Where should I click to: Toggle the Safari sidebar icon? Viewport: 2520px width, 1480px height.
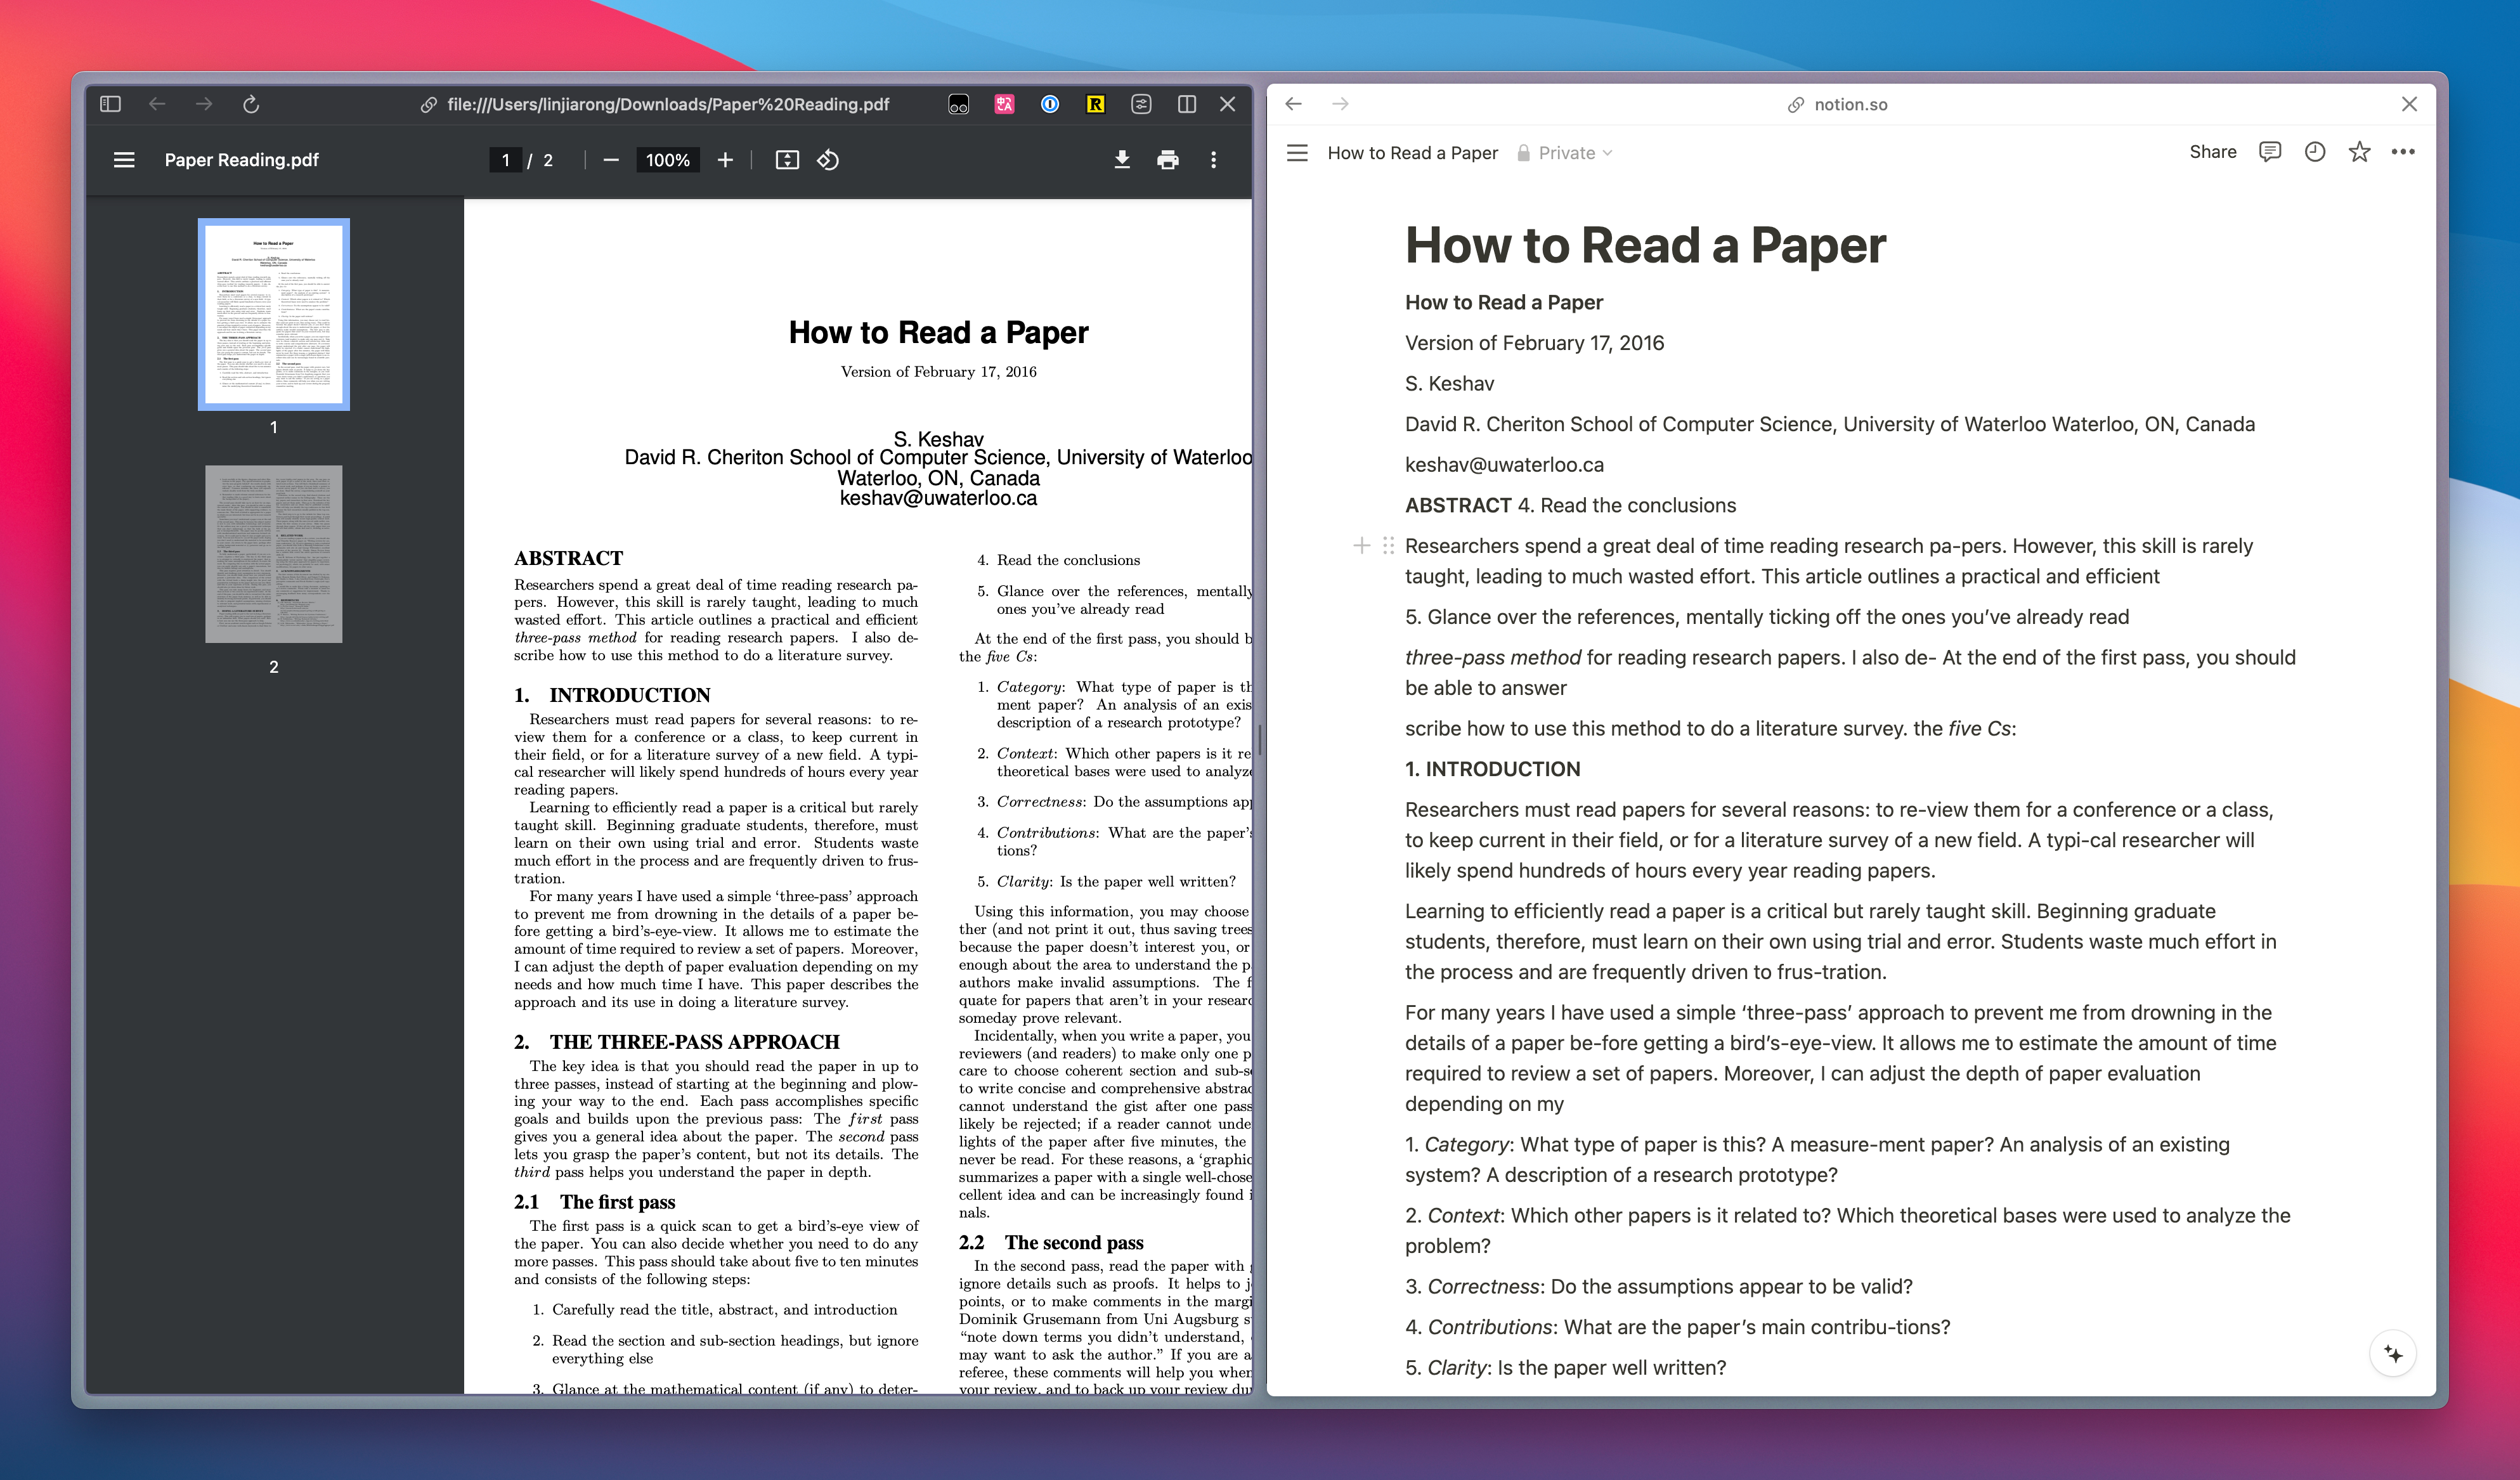point(112,104)
